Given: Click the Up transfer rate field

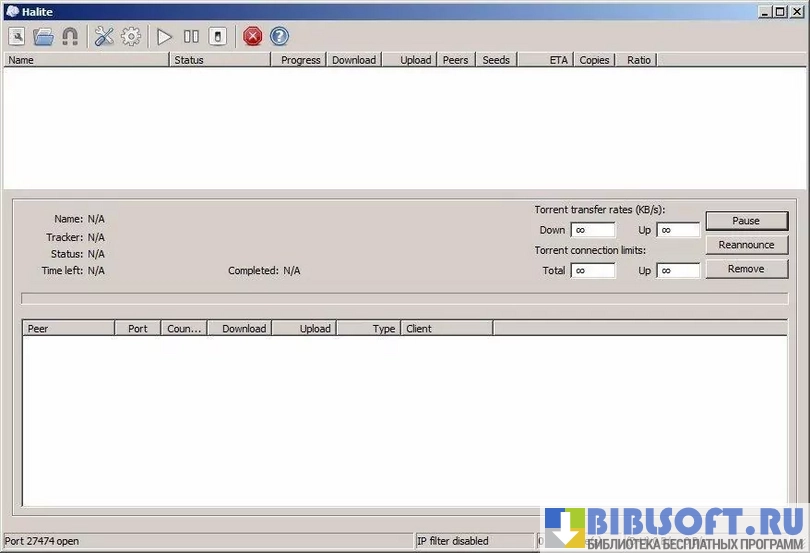Looking at the screenshot, I should click(x=677, y=230).
